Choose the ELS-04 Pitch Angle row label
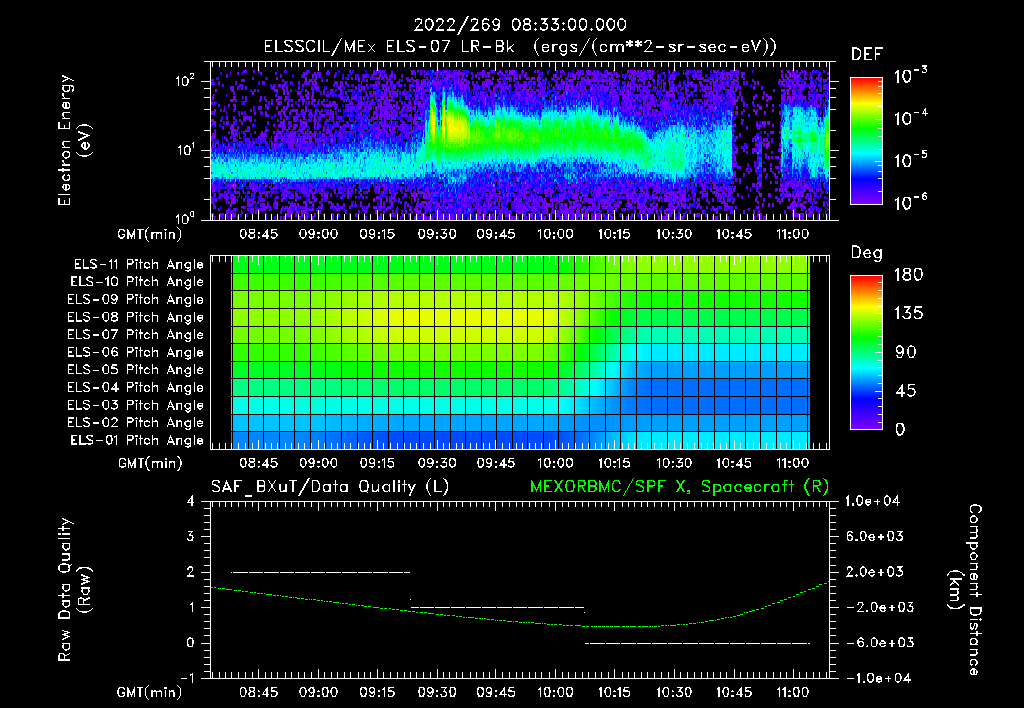1024x708 pixels. click(135, 387)
